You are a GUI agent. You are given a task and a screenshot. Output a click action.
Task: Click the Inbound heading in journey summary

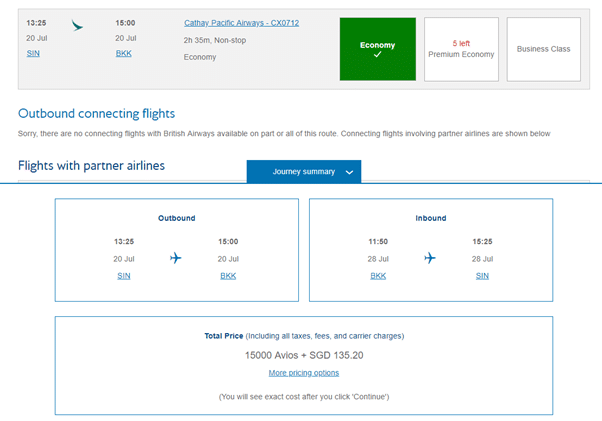(x=430, y=218)
